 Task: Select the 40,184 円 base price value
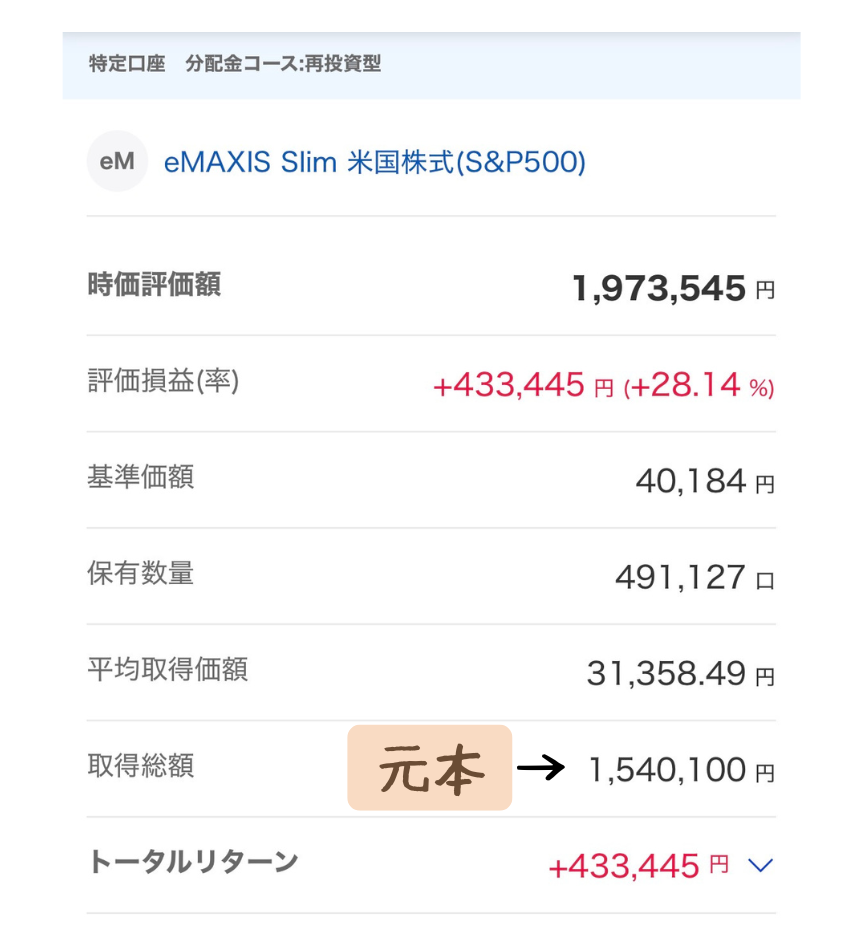[704, 482]
